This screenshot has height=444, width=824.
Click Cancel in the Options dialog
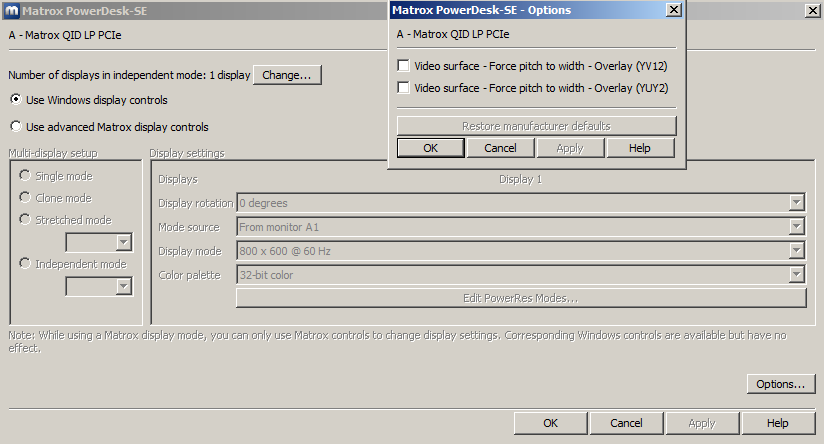click(x=500, y=148)
